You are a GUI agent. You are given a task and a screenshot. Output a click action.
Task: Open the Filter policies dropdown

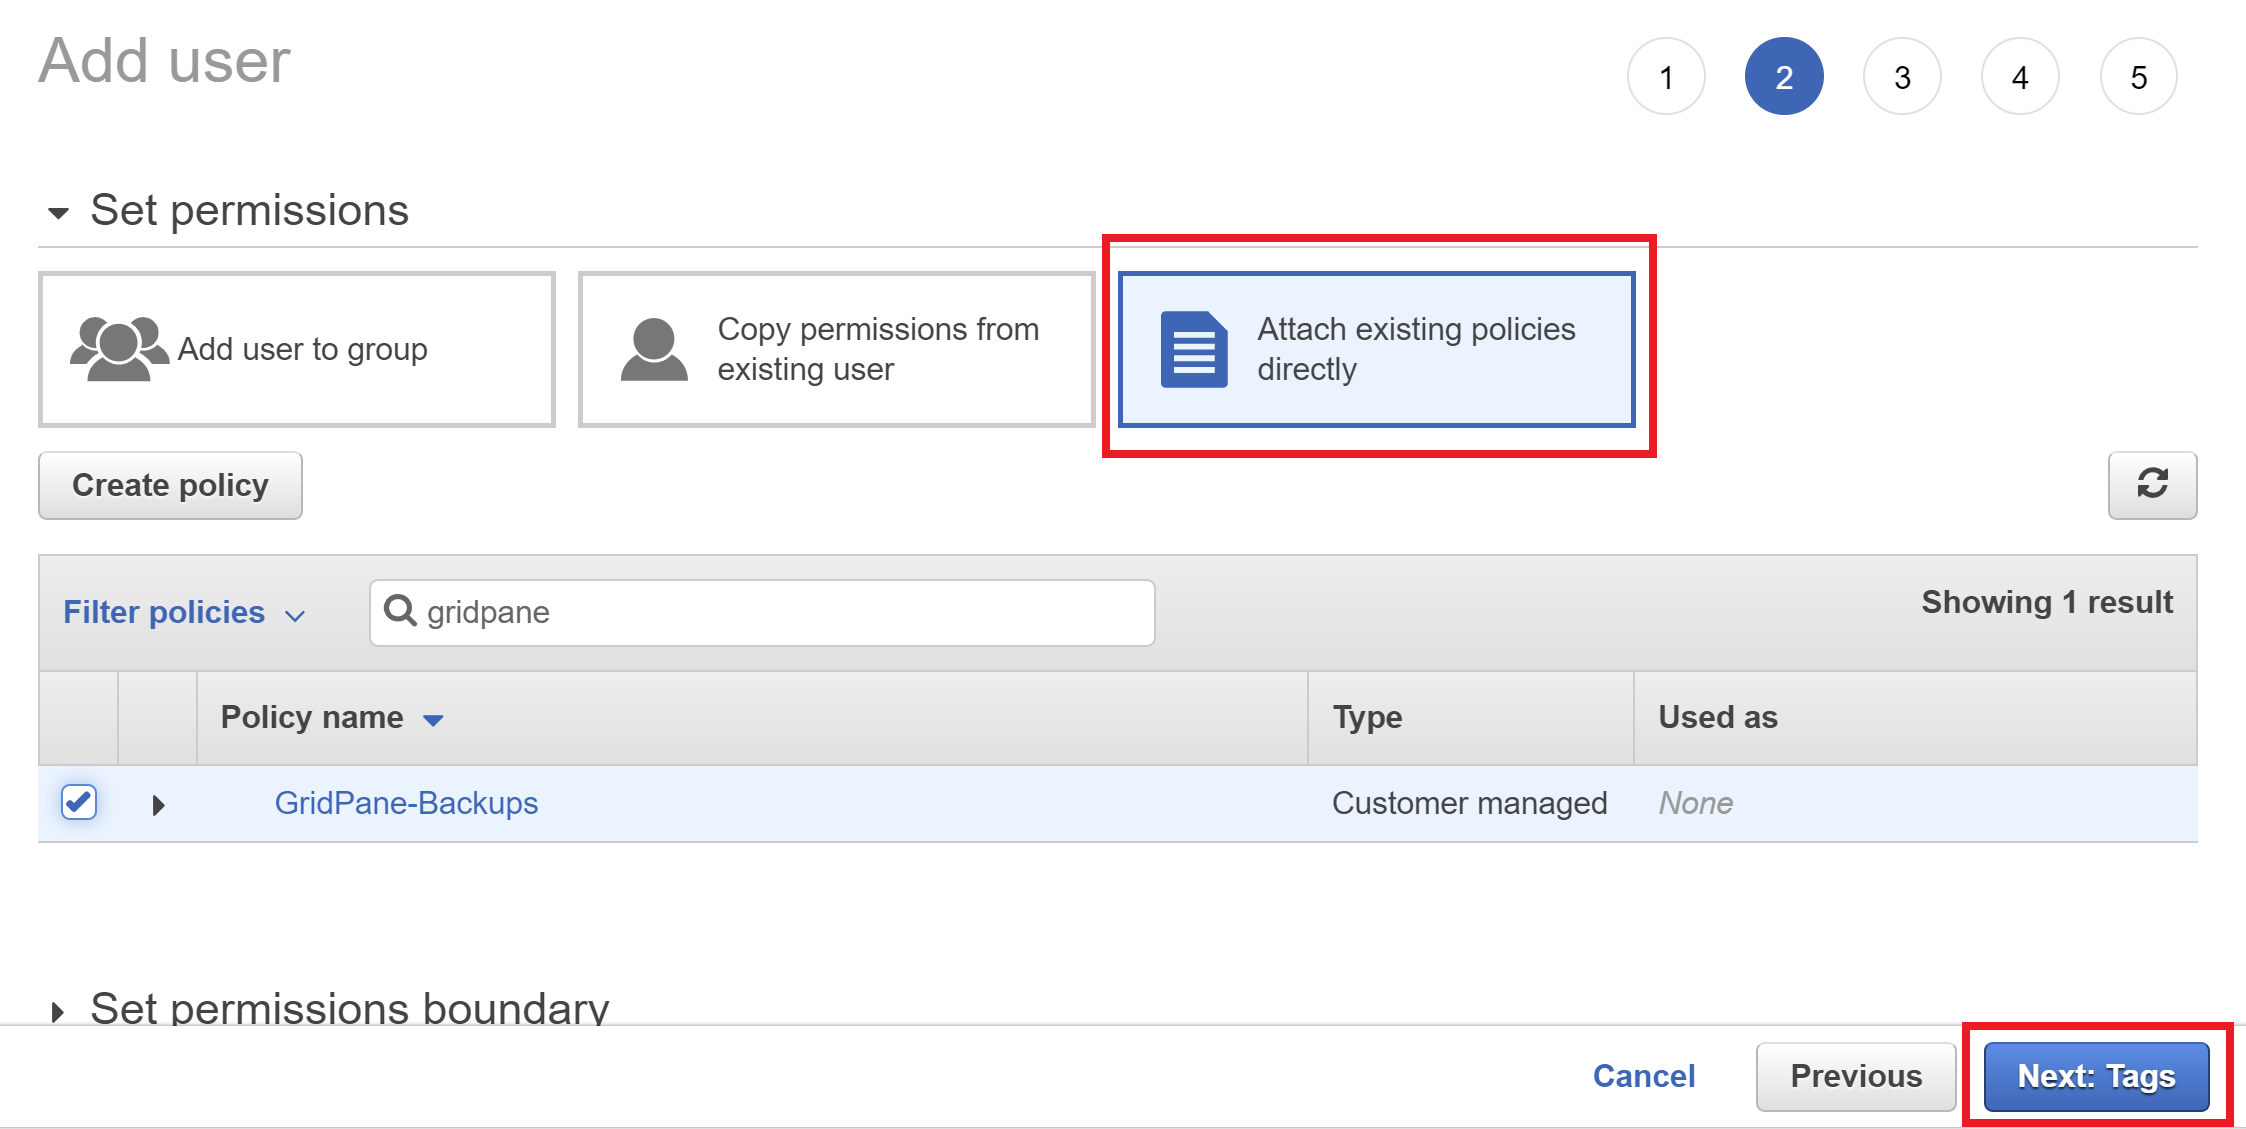(x=184, y=612)
